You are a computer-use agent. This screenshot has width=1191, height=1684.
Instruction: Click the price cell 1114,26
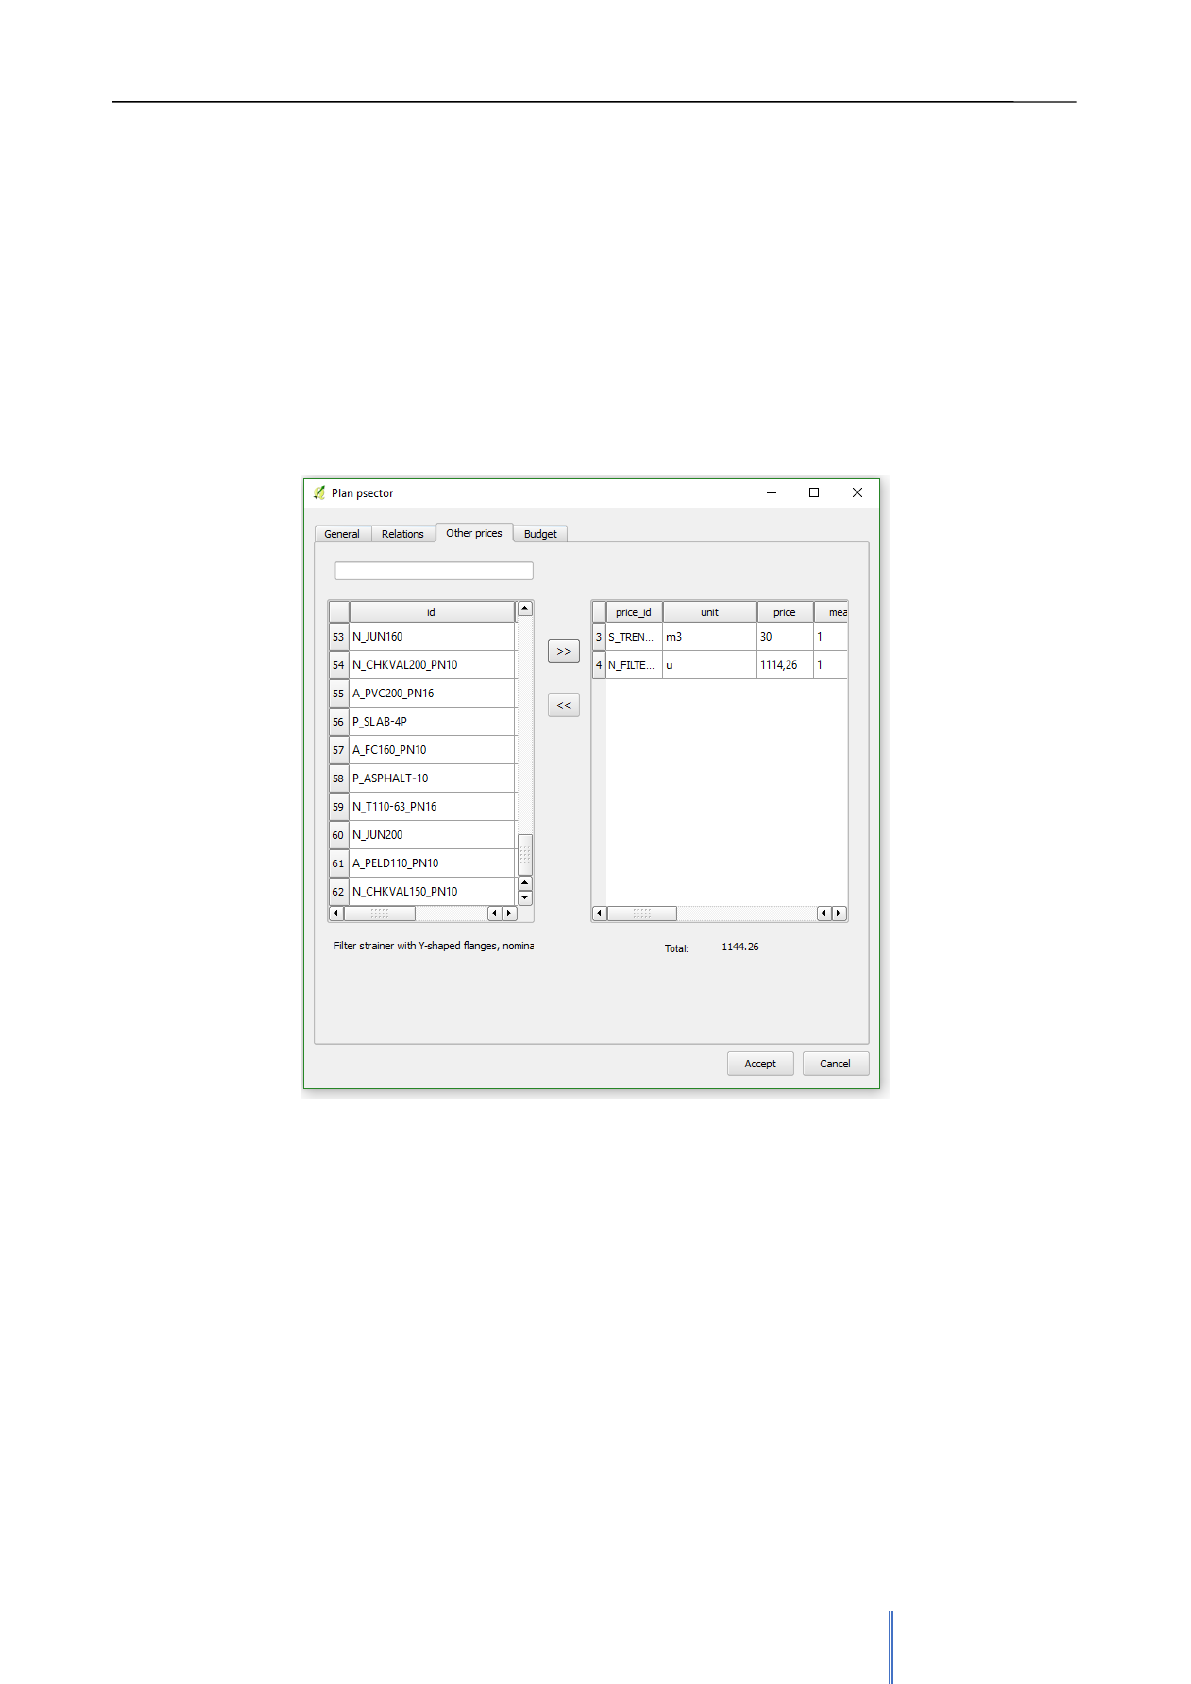[785, 665]
